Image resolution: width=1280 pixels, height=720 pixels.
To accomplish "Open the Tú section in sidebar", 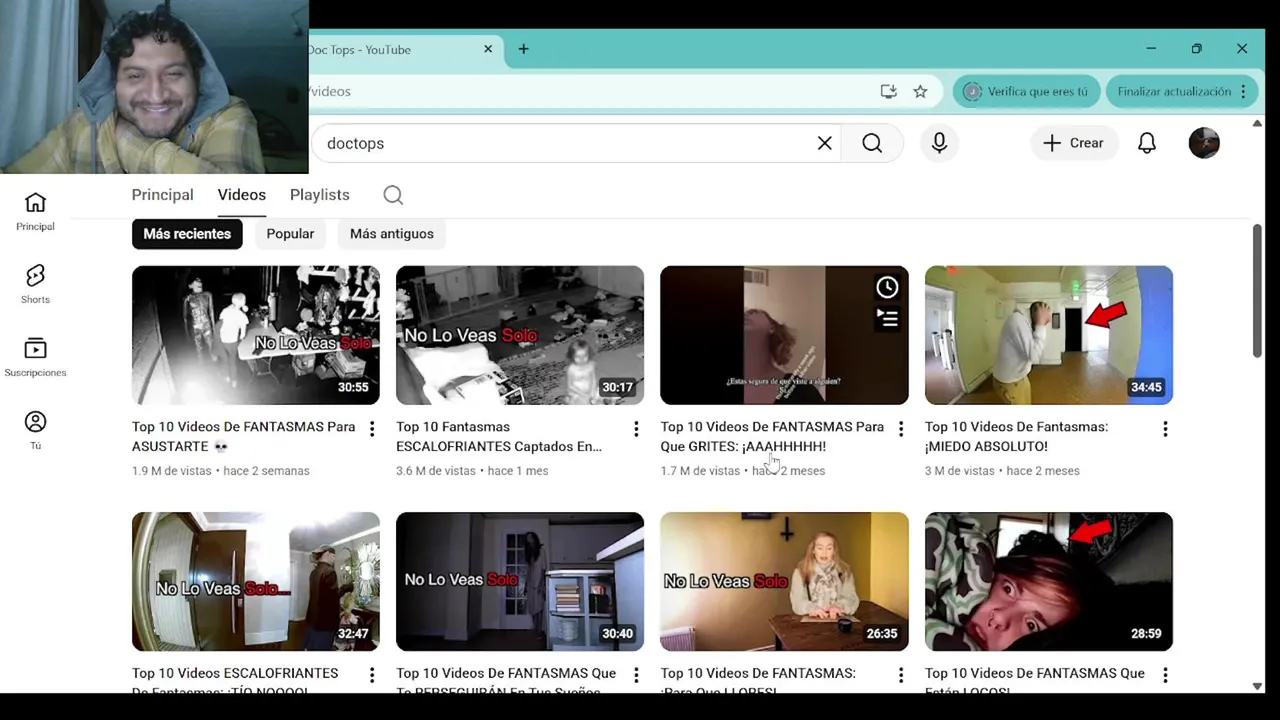I will pos(35,431).
